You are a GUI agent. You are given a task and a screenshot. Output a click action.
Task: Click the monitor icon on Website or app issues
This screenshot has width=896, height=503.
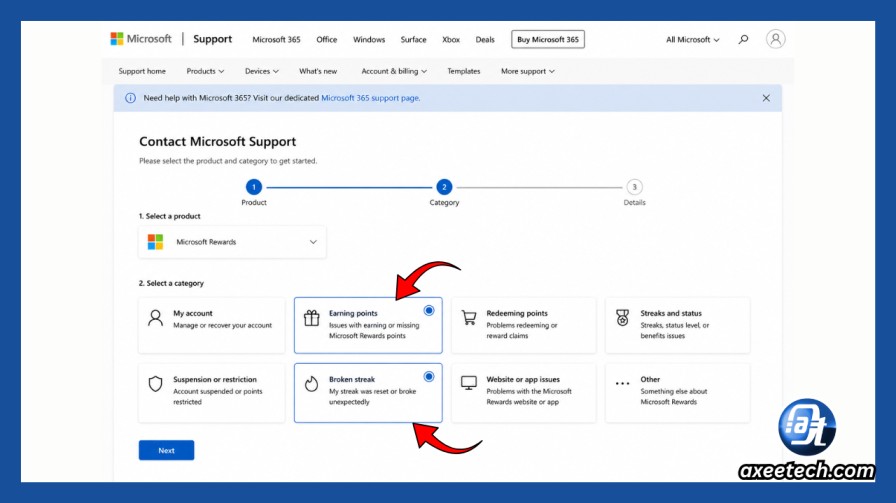tap(469, 383)
